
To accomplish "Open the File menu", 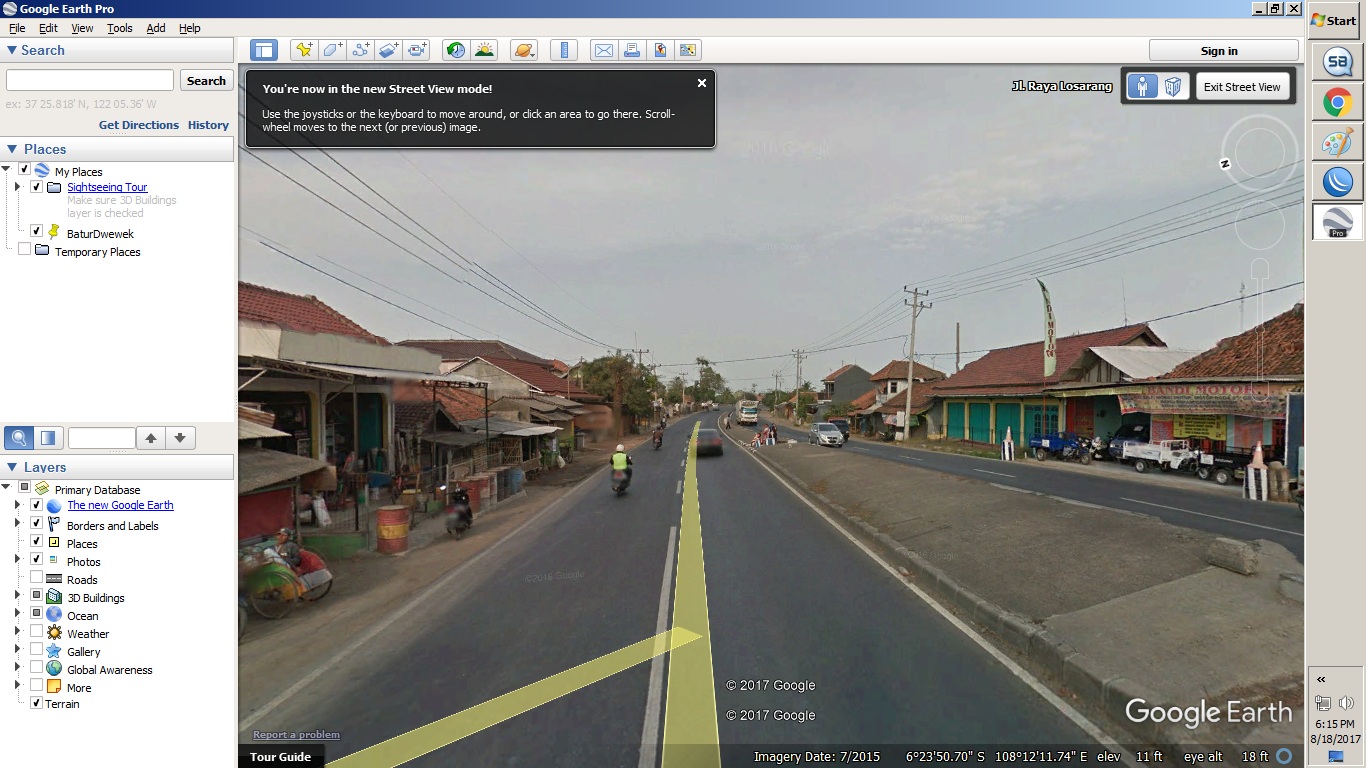I will click(17, 28).
